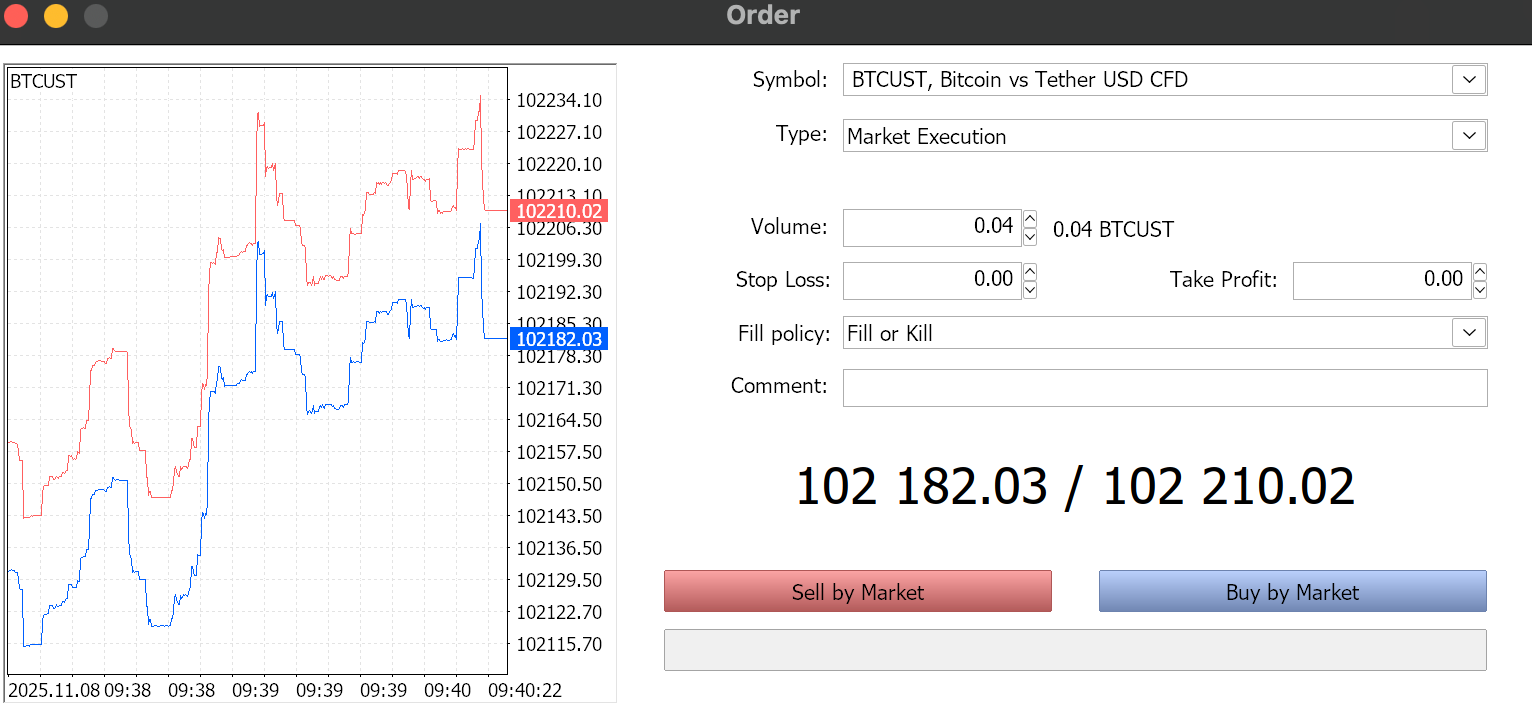
Task: Click the BTCUST label on the chart
Action: tap(43, 82)
